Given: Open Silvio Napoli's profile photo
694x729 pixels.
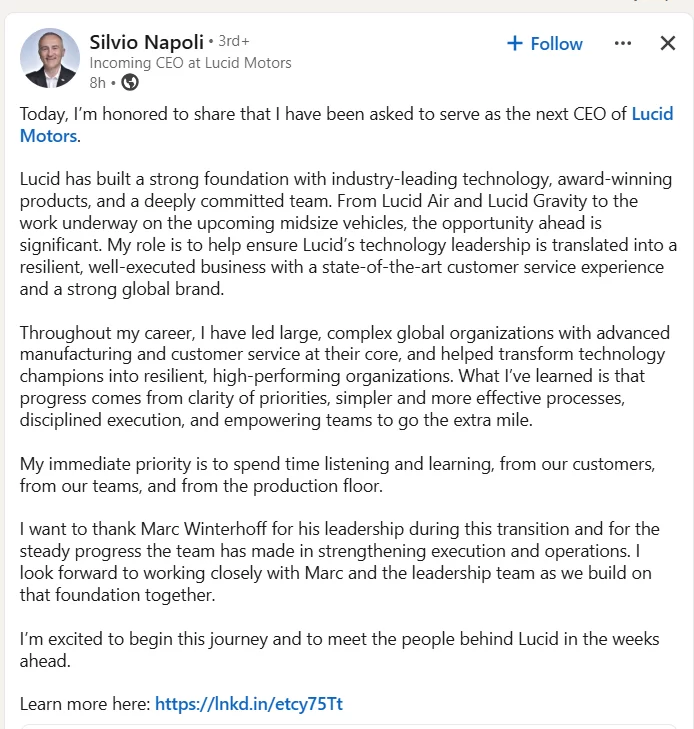Looking at the screenshot, I should [49, 58].
